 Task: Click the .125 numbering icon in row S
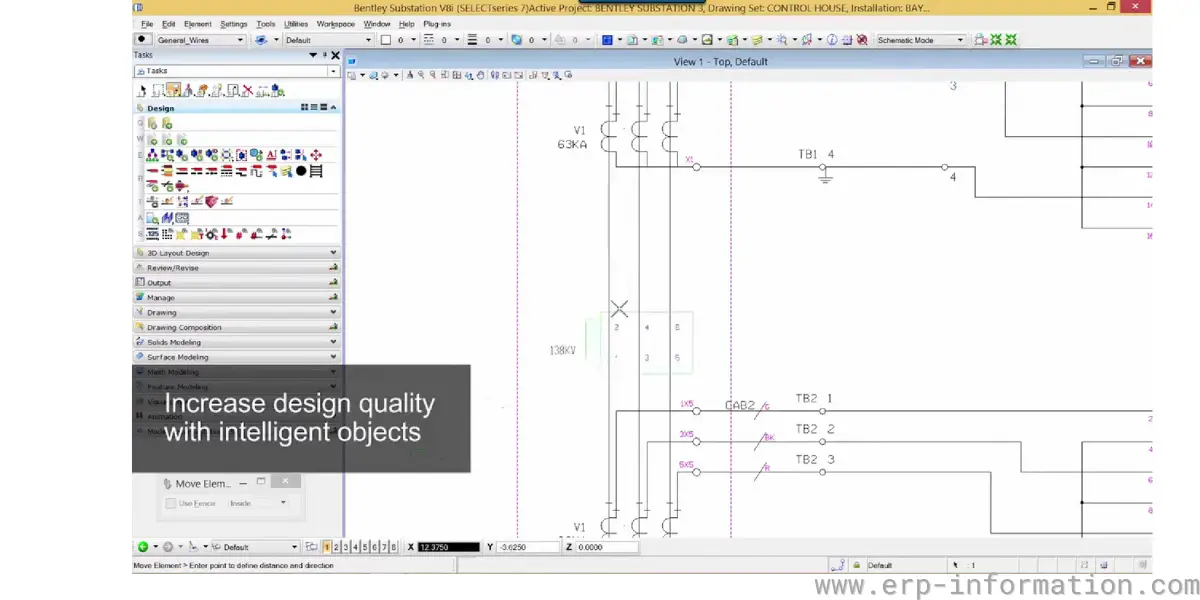[x=153, y=234]
